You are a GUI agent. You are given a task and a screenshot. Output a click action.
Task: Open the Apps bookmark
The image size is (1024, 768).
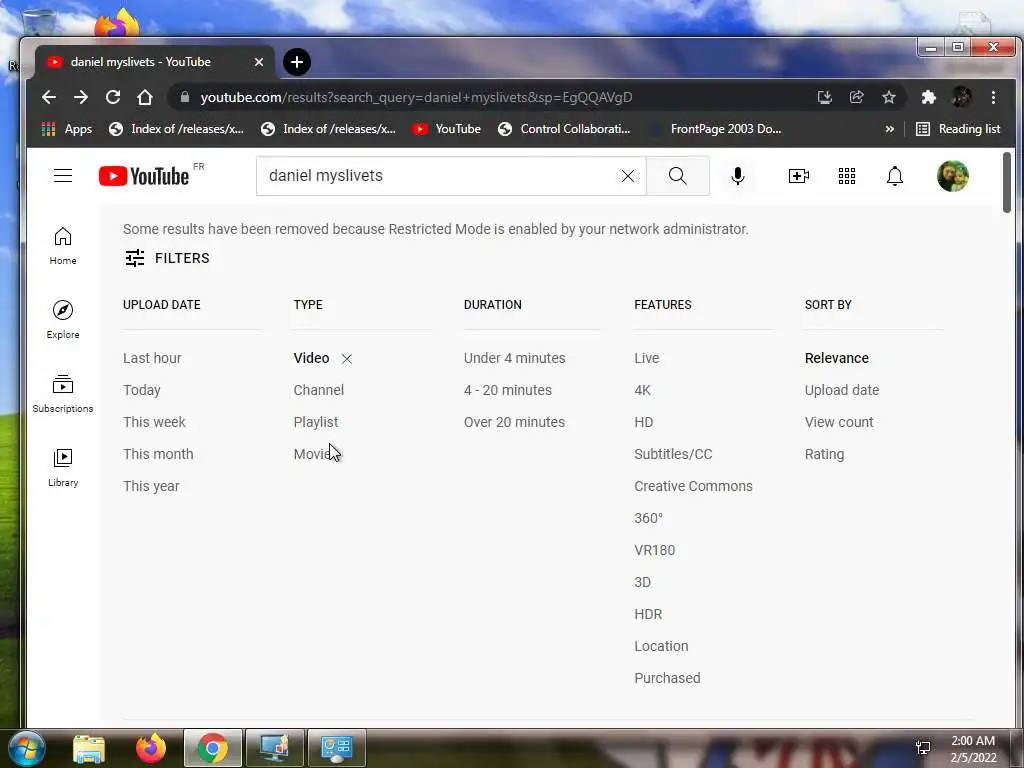click(x=67, y=129)
